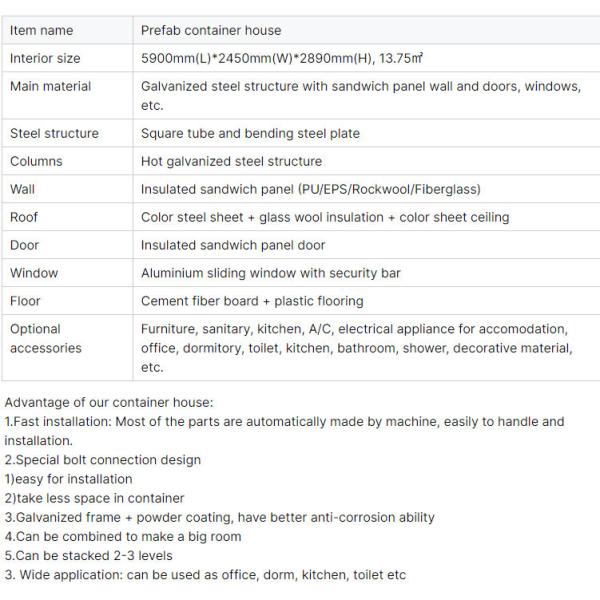This screenshot has height=600, width=600.
Task: Click the 'Main material' row label
Action: [50, 86]
